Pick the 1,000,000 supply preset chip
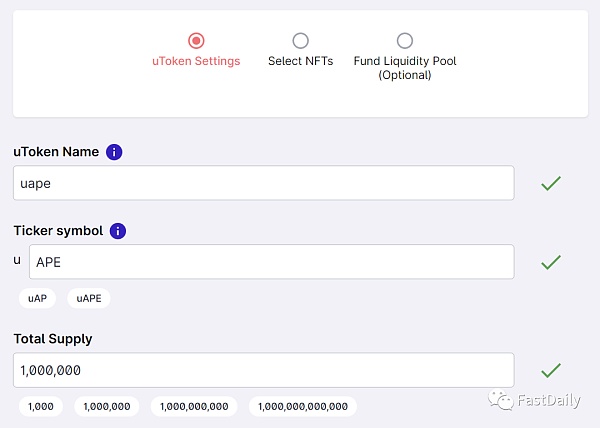Image resolution: width=600 pixels, height=428 pixels. pos(107,406)
